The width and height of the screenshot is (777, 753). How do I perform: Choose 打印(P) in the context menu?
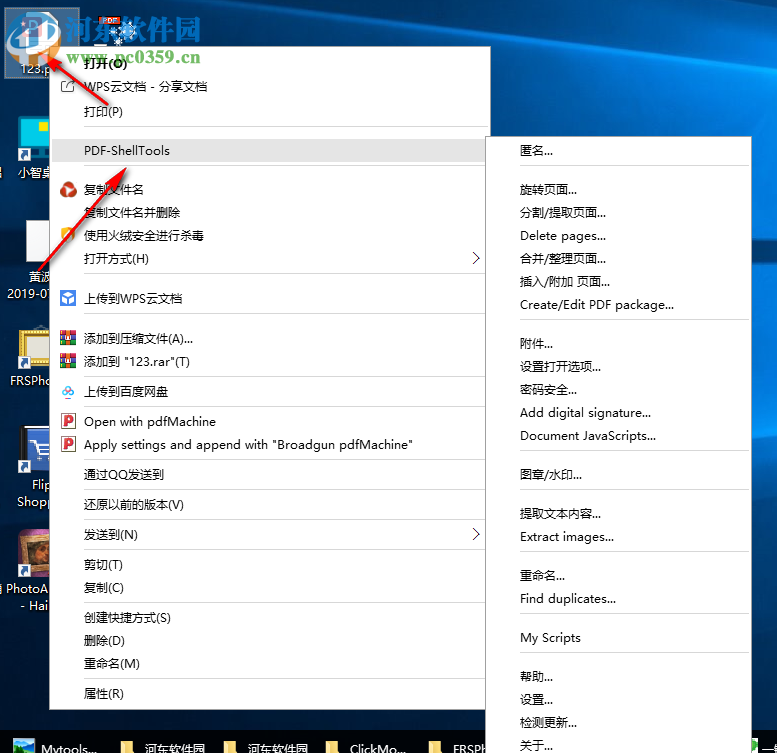pos(103,111)
